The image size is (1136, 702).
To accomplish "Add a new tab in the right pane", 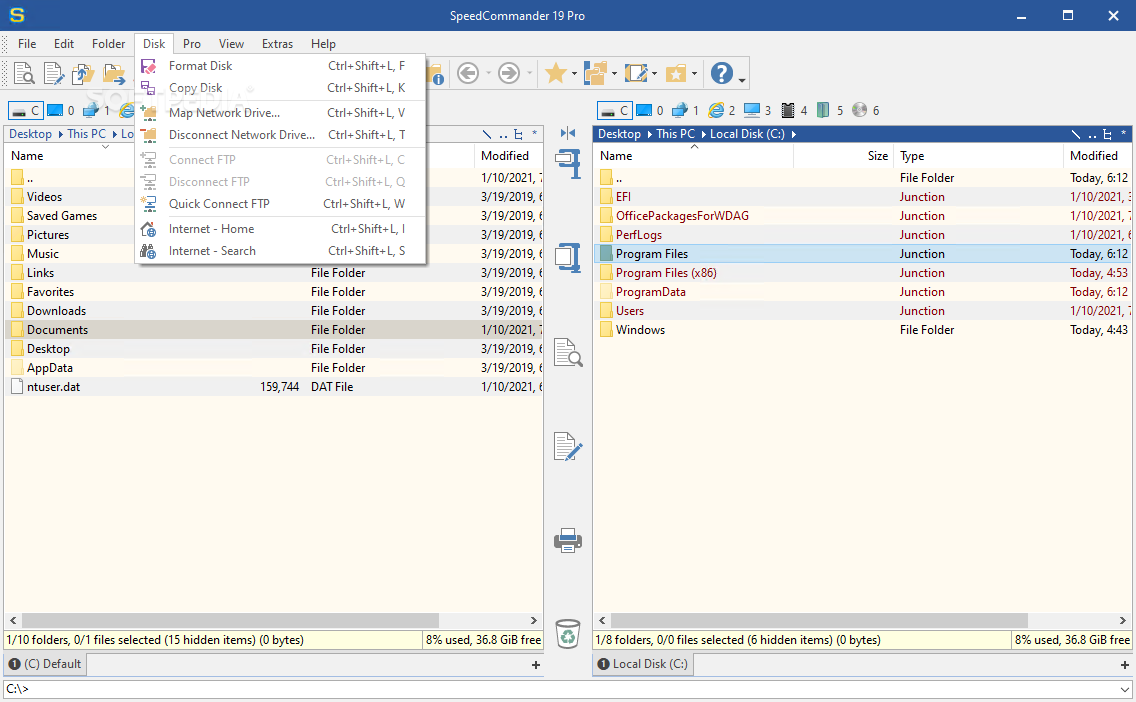I will point(1124,664).
